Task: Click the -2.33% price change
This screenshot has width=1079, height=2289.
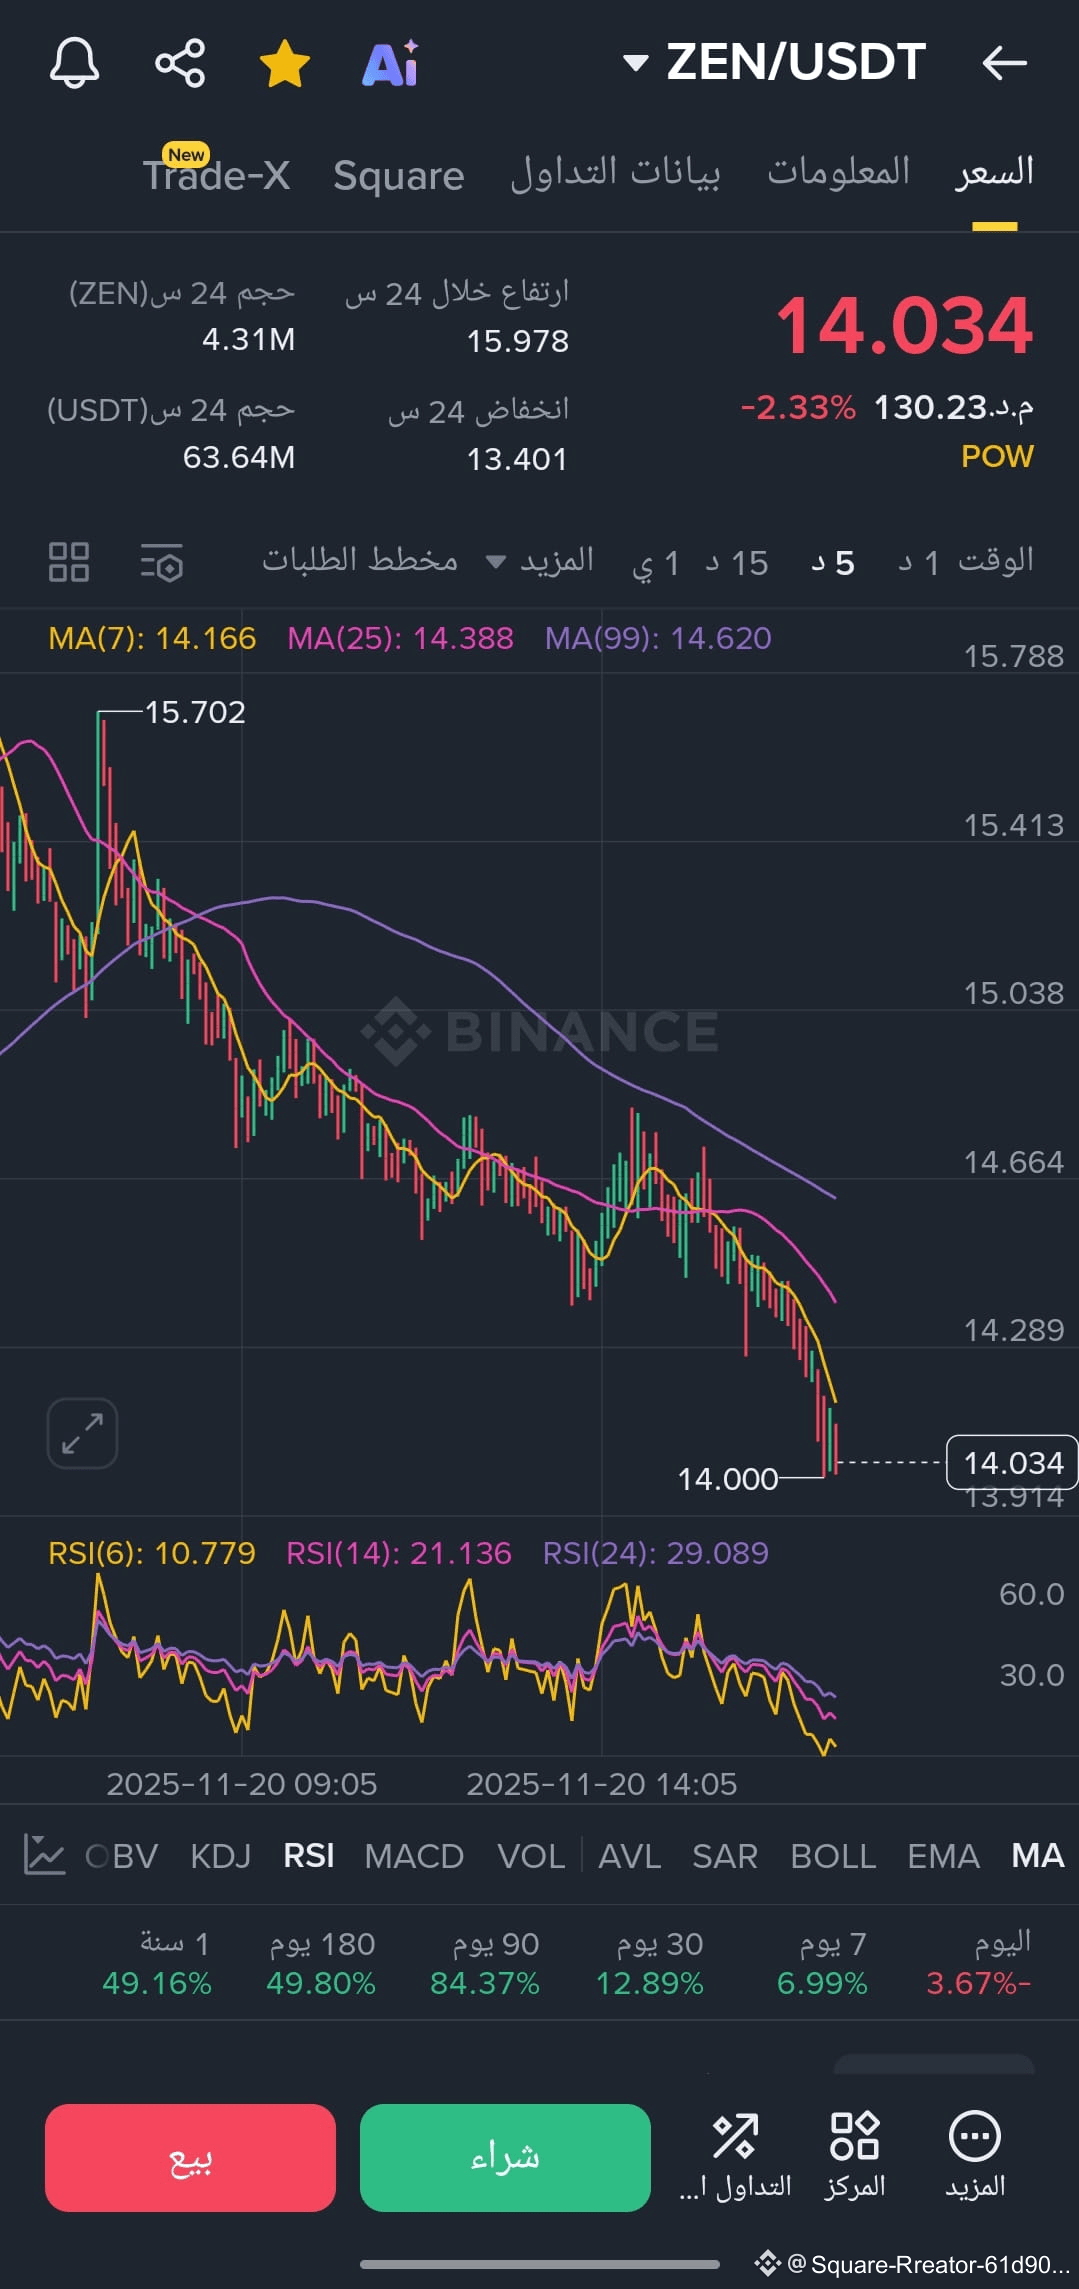Action: (x=798, y=408)
